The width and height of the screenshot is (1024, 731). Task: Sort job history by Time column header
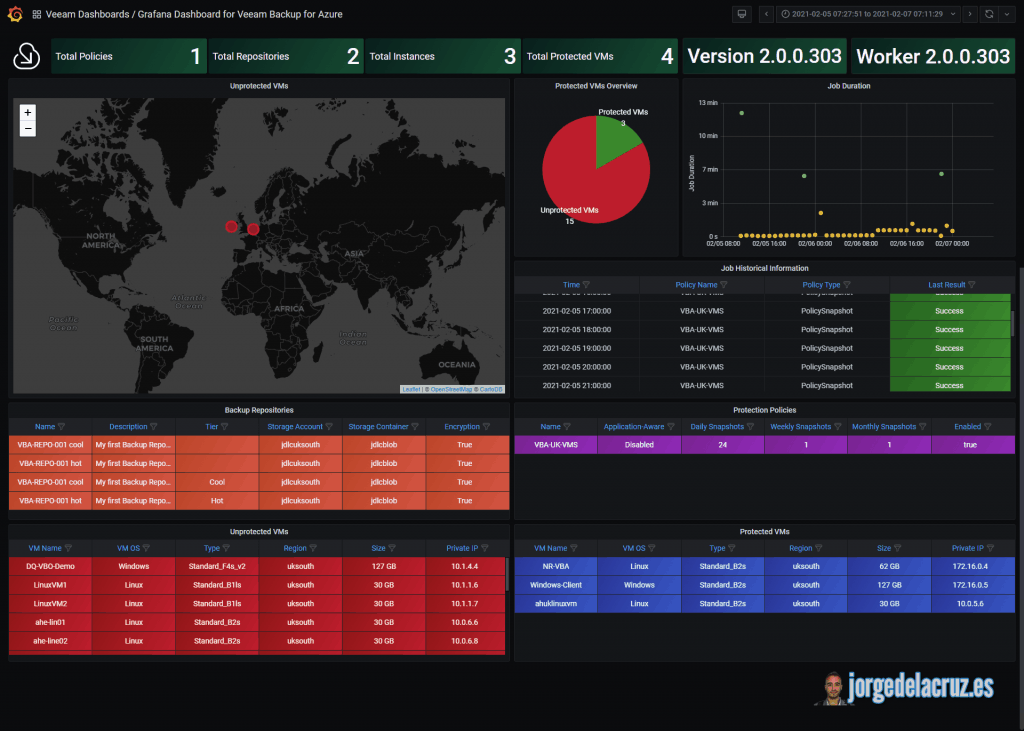point(571,285)
